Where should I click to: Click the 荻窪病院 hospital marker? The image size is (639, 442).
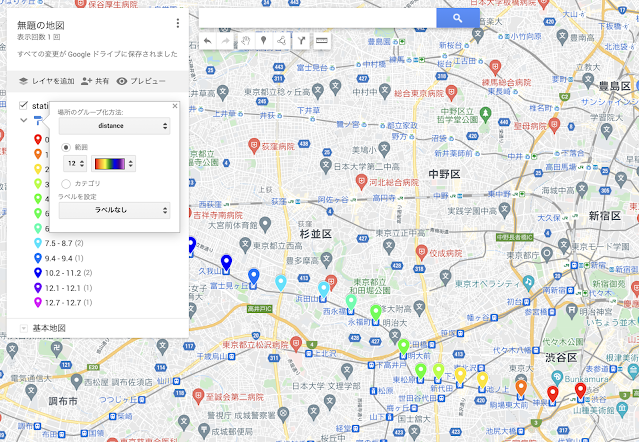point(254,145)
